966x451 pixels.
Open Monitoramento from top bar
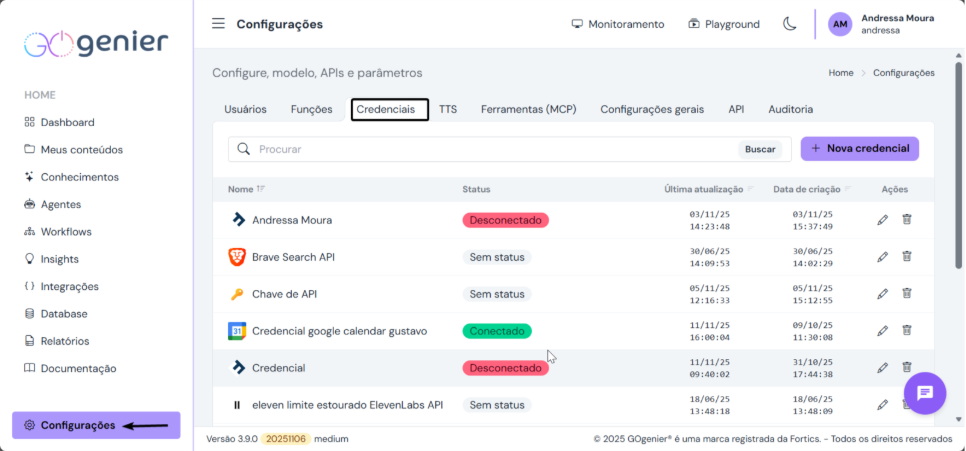click(618, 24)
